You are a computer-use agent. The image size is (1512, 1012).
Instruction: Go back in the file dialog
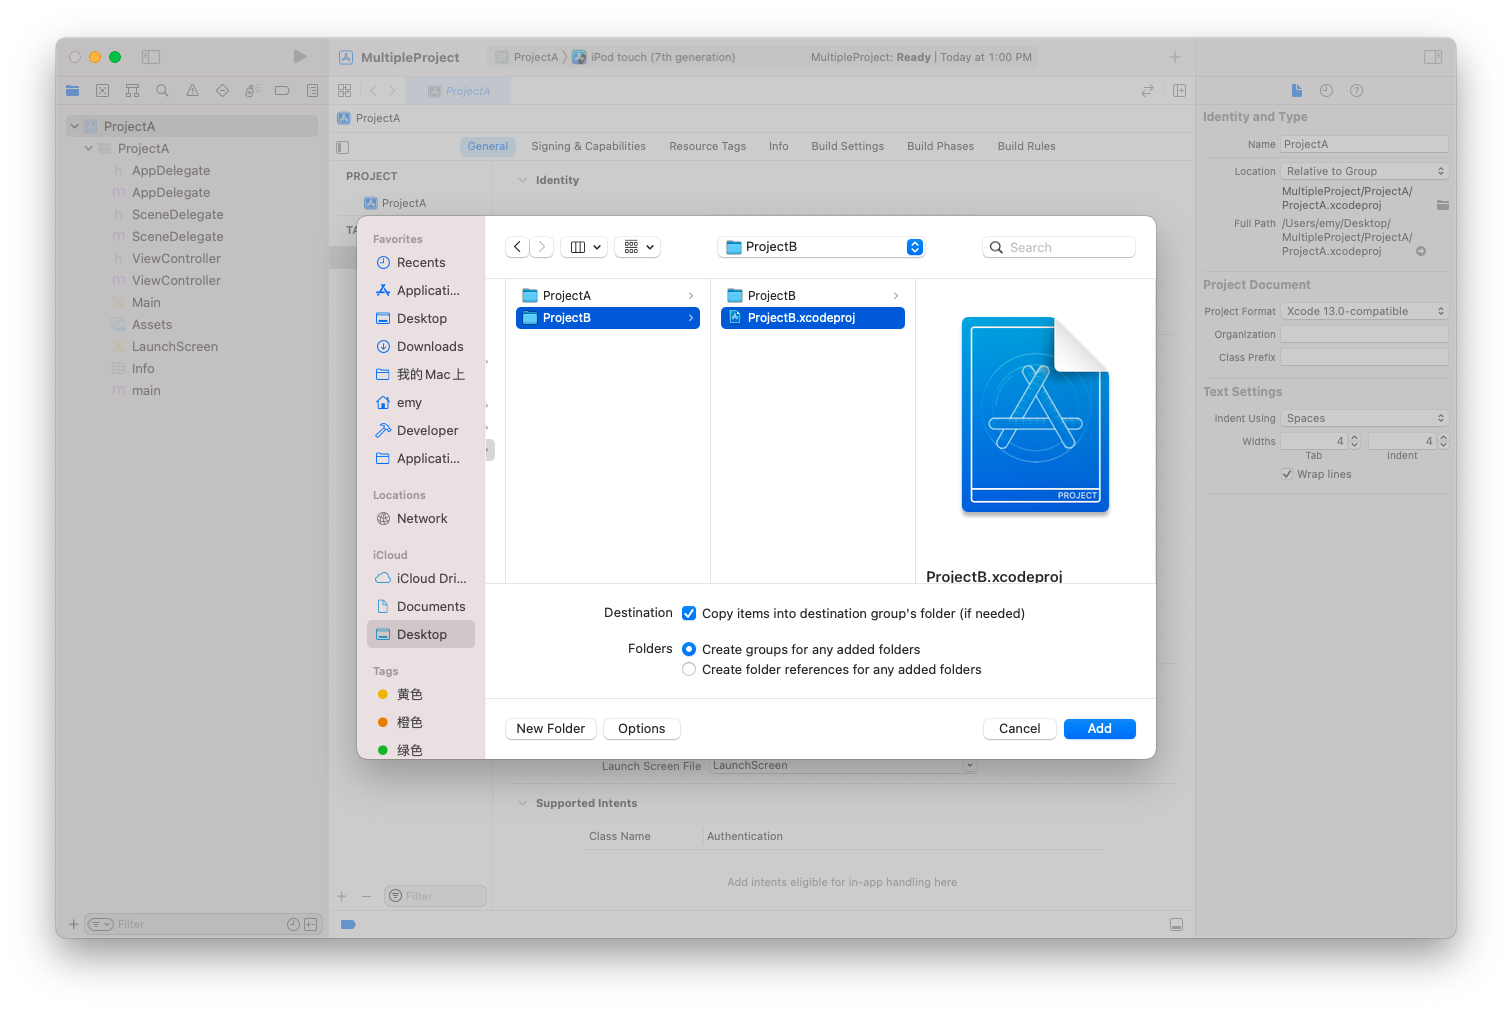pyautogui.click(x=517, y=247)
